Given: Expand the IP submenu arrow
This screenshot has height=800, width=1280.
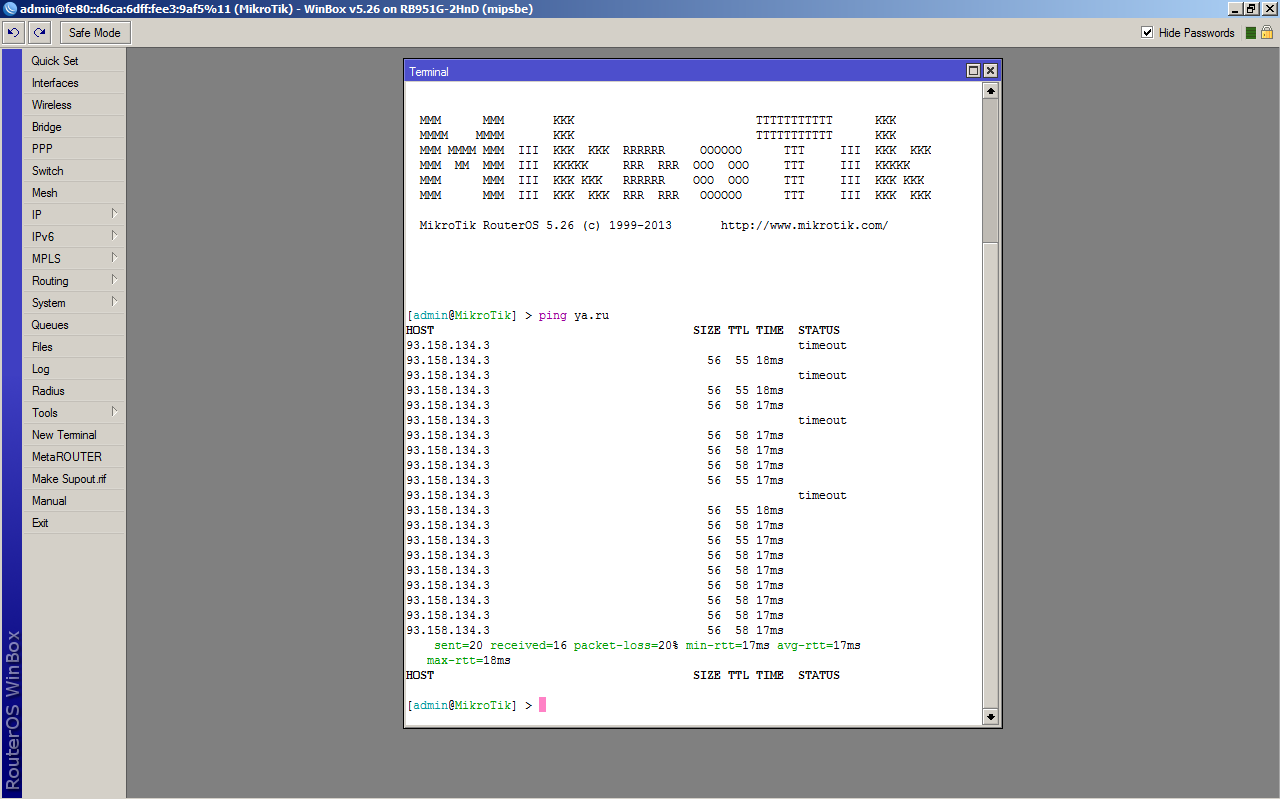Looking at the screenshot, I should coord(115,214).
